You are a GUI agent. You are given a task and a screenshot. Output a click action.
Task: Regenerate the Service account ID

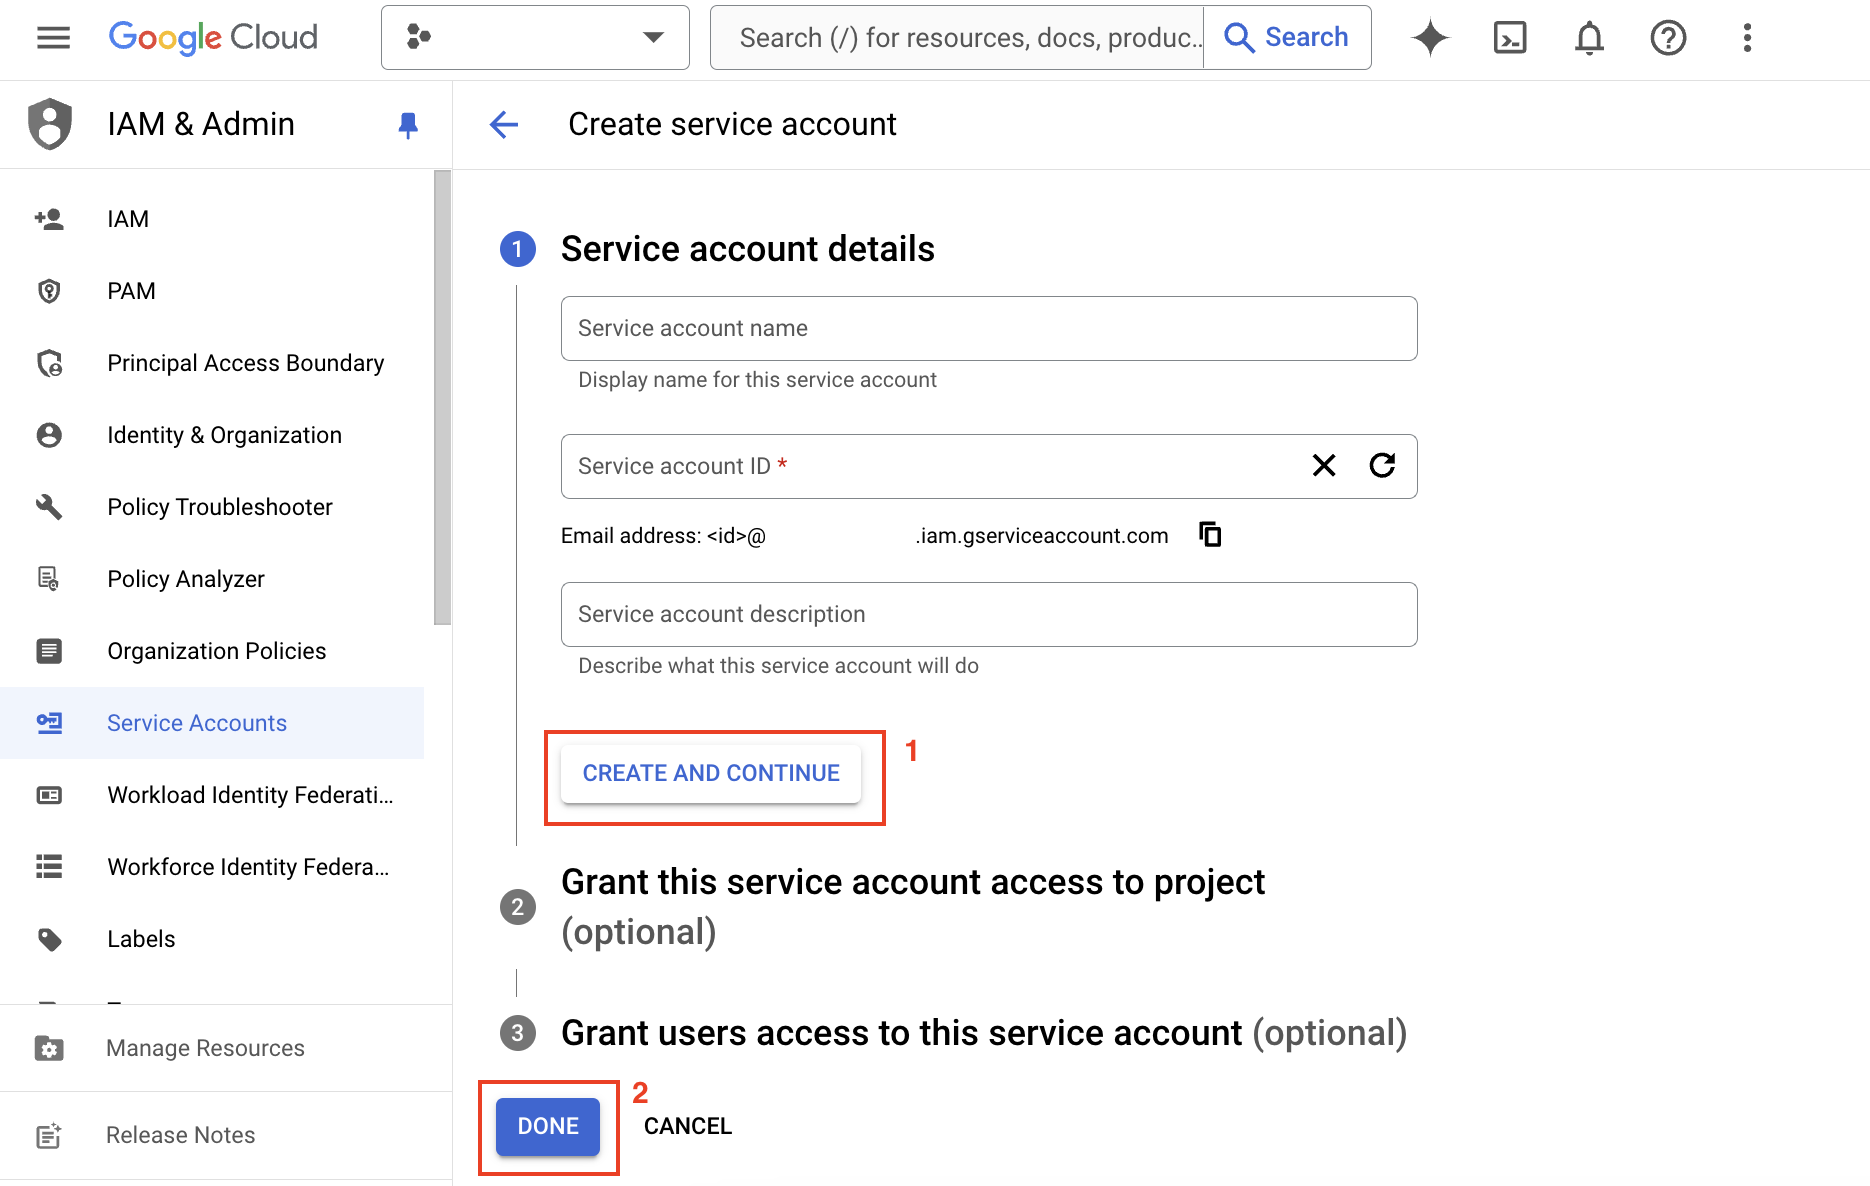[1382, 466]
